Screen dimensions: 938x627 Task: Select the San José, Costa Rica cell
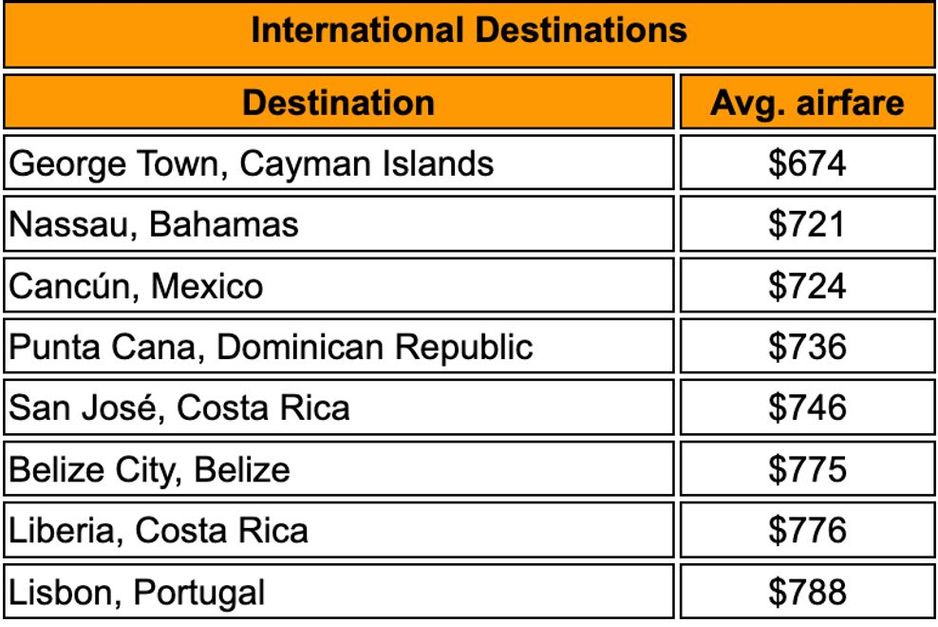180,408
